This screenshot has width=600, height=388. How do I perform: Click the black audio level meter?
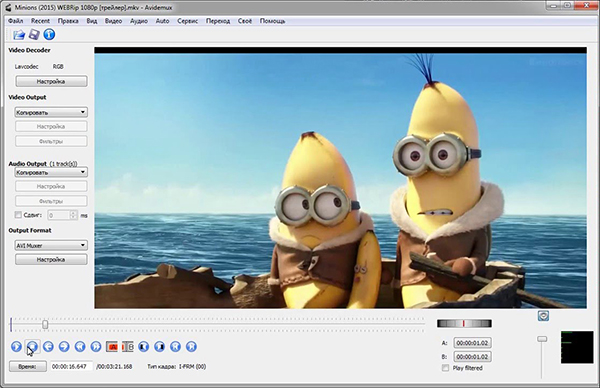pos(577,347)
